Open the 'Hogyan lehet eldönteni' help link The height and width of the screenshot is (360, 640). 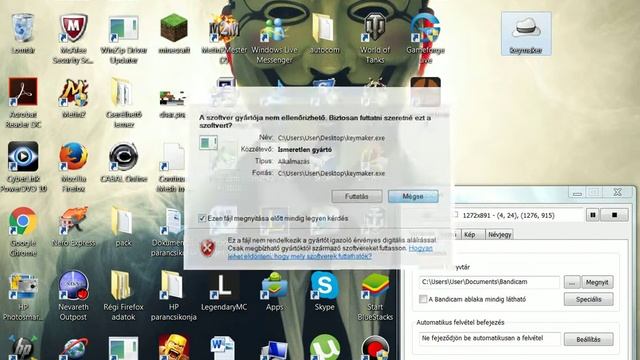click(330, 252)
